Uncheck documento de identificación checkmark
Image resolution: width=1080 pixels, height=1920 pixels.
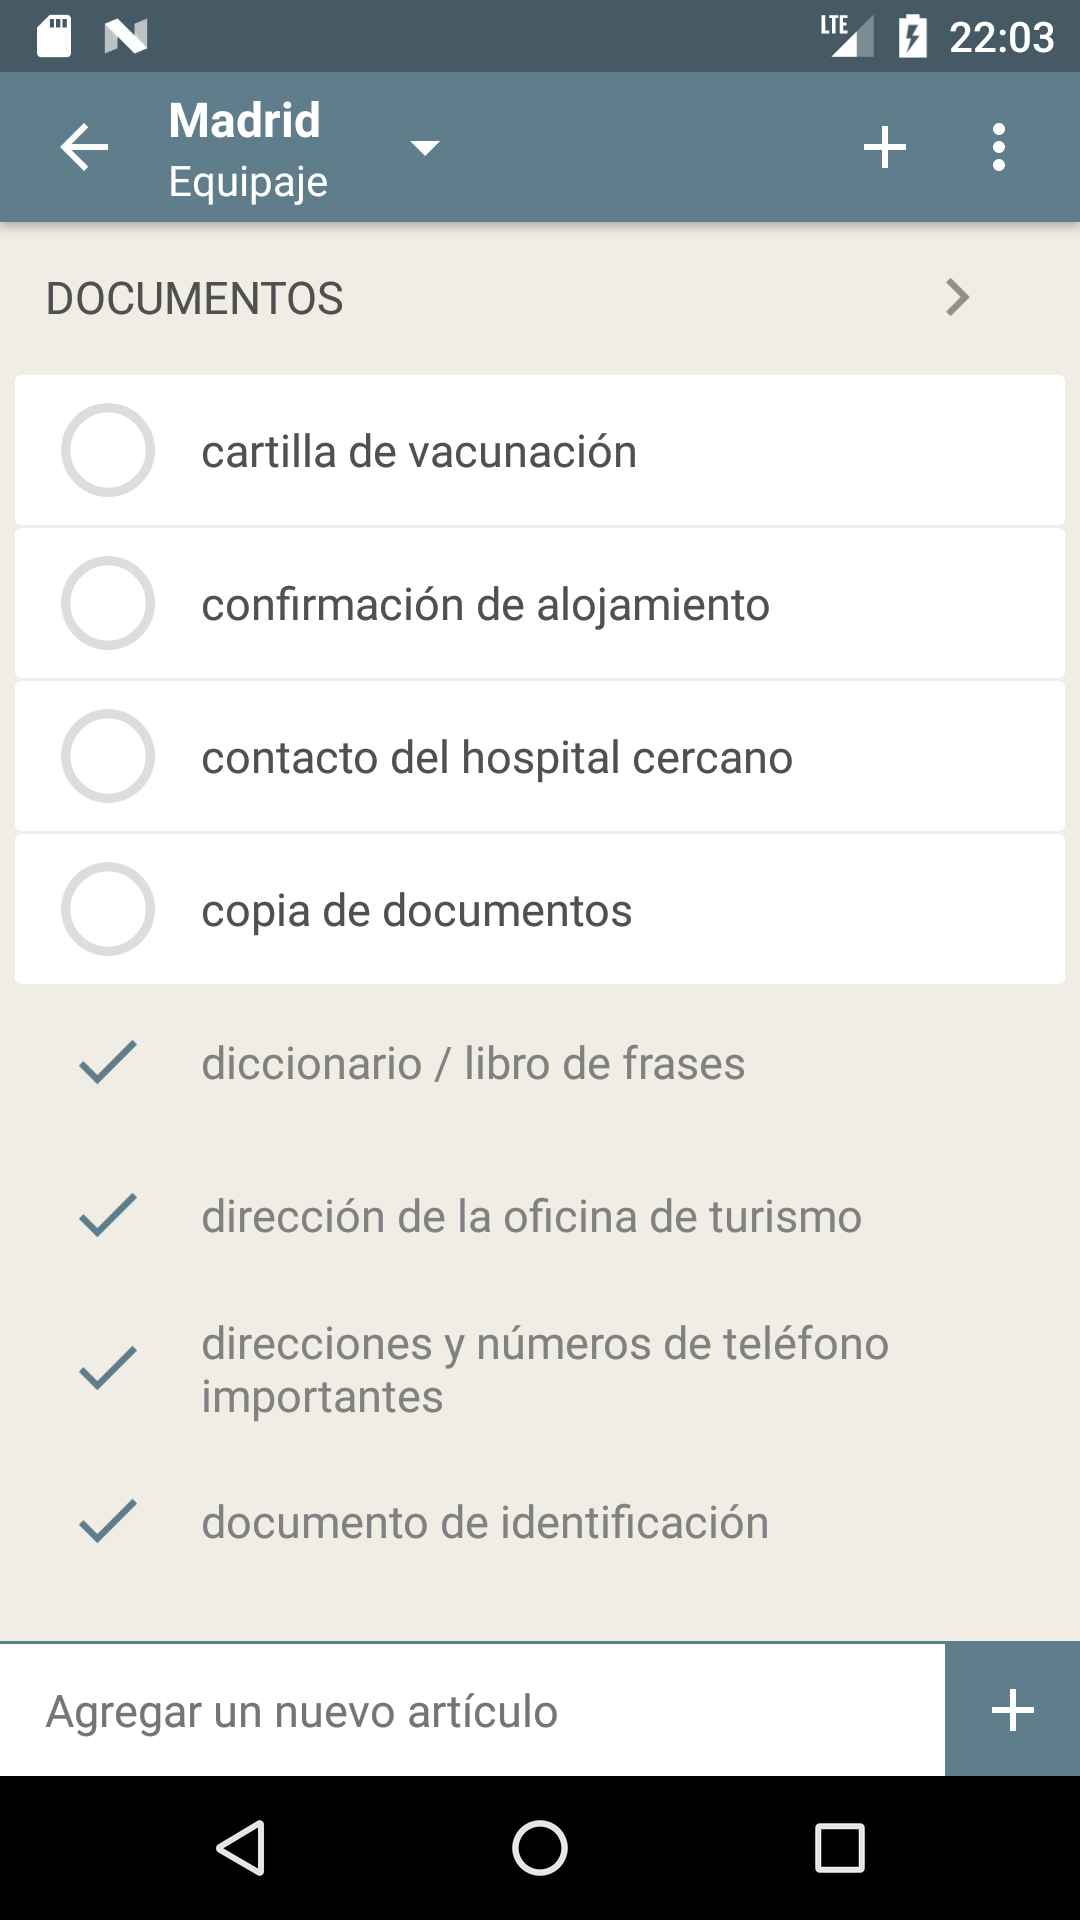point(108,1521)
